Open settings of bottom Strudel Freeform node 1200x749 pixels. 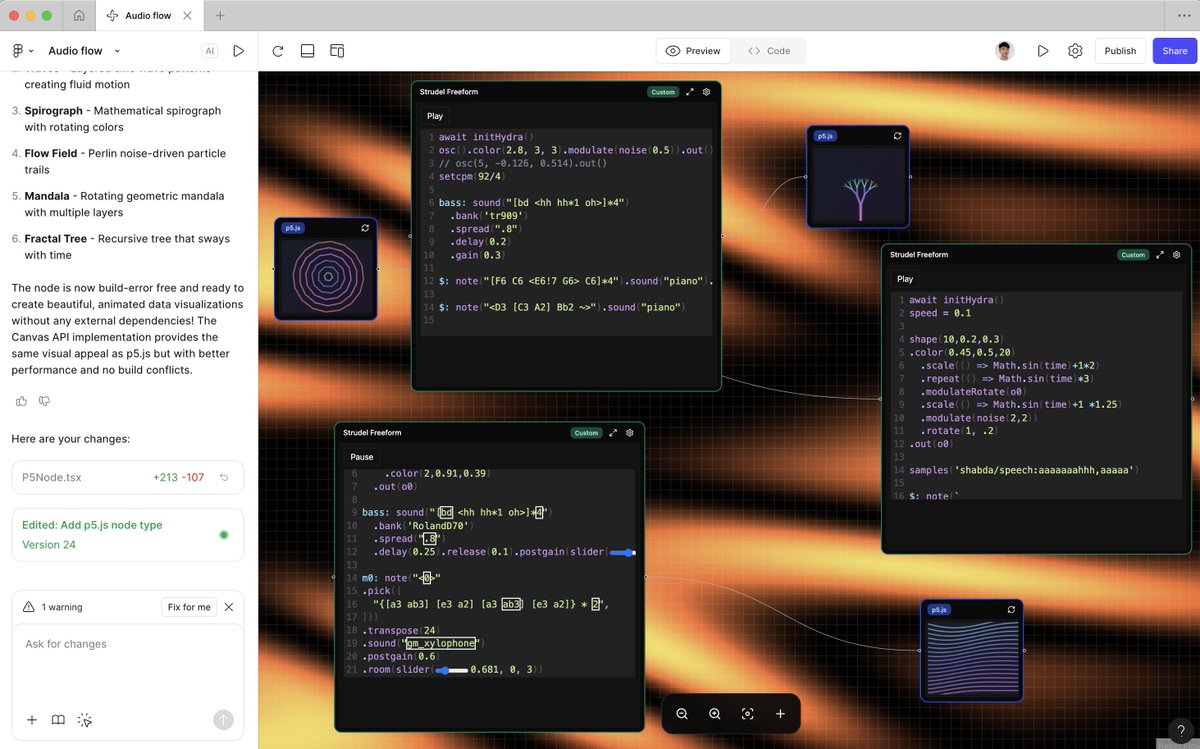(630, 433)
